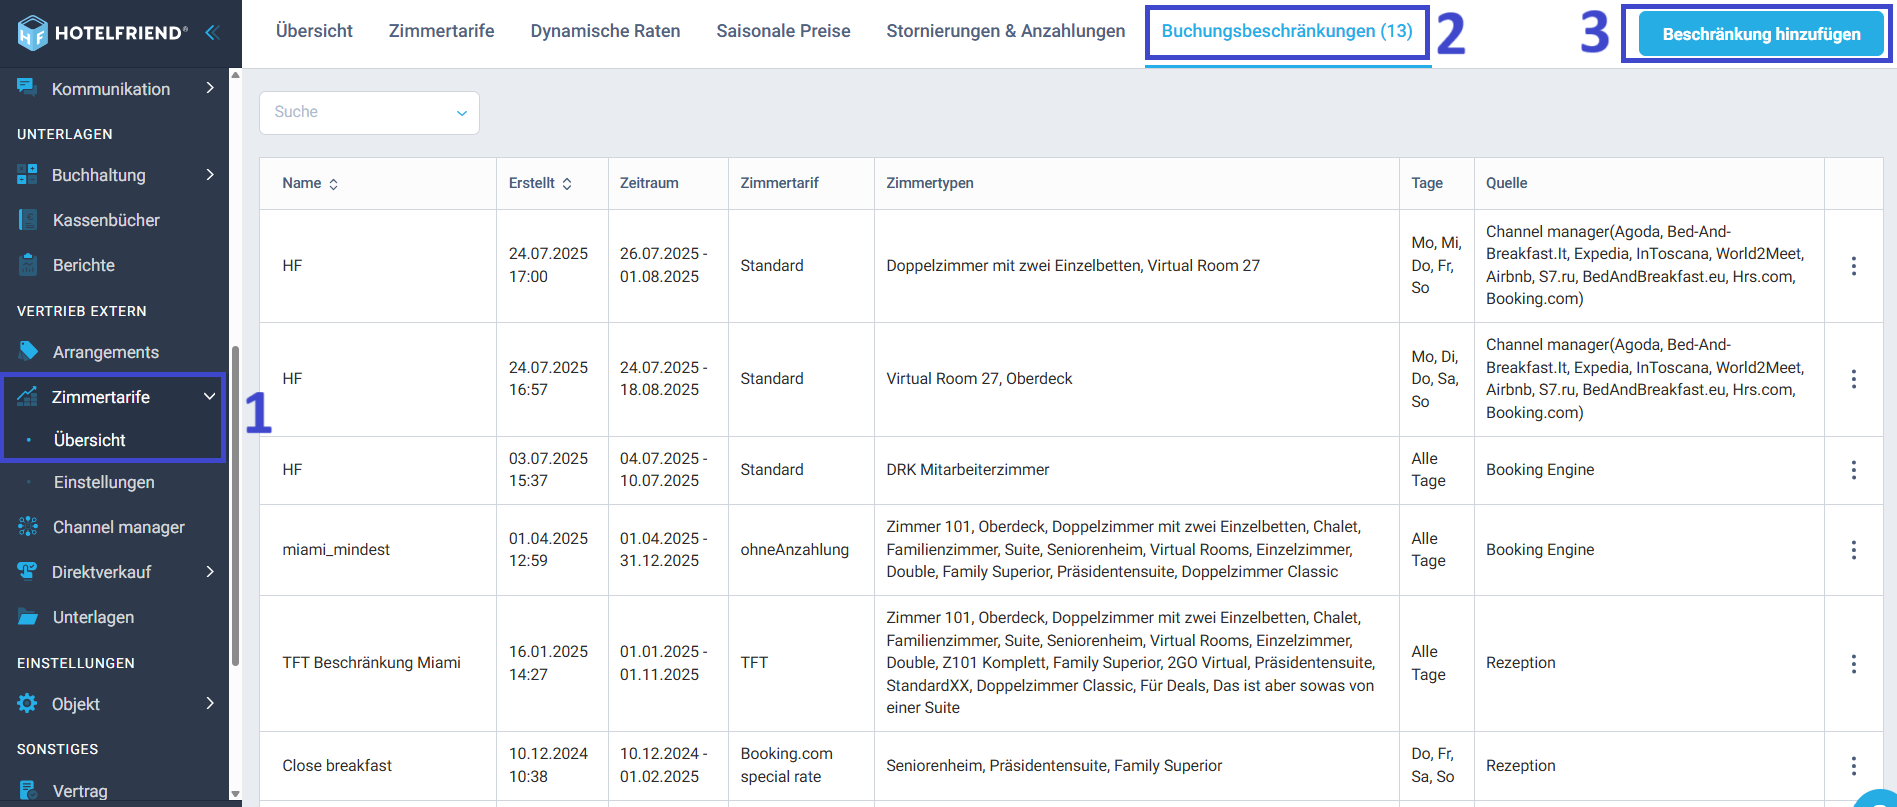The width and height of the screenshot is (1897, 807).
Task: Click the Beschränkung hinzufügen button
Action: (1760, 34)
